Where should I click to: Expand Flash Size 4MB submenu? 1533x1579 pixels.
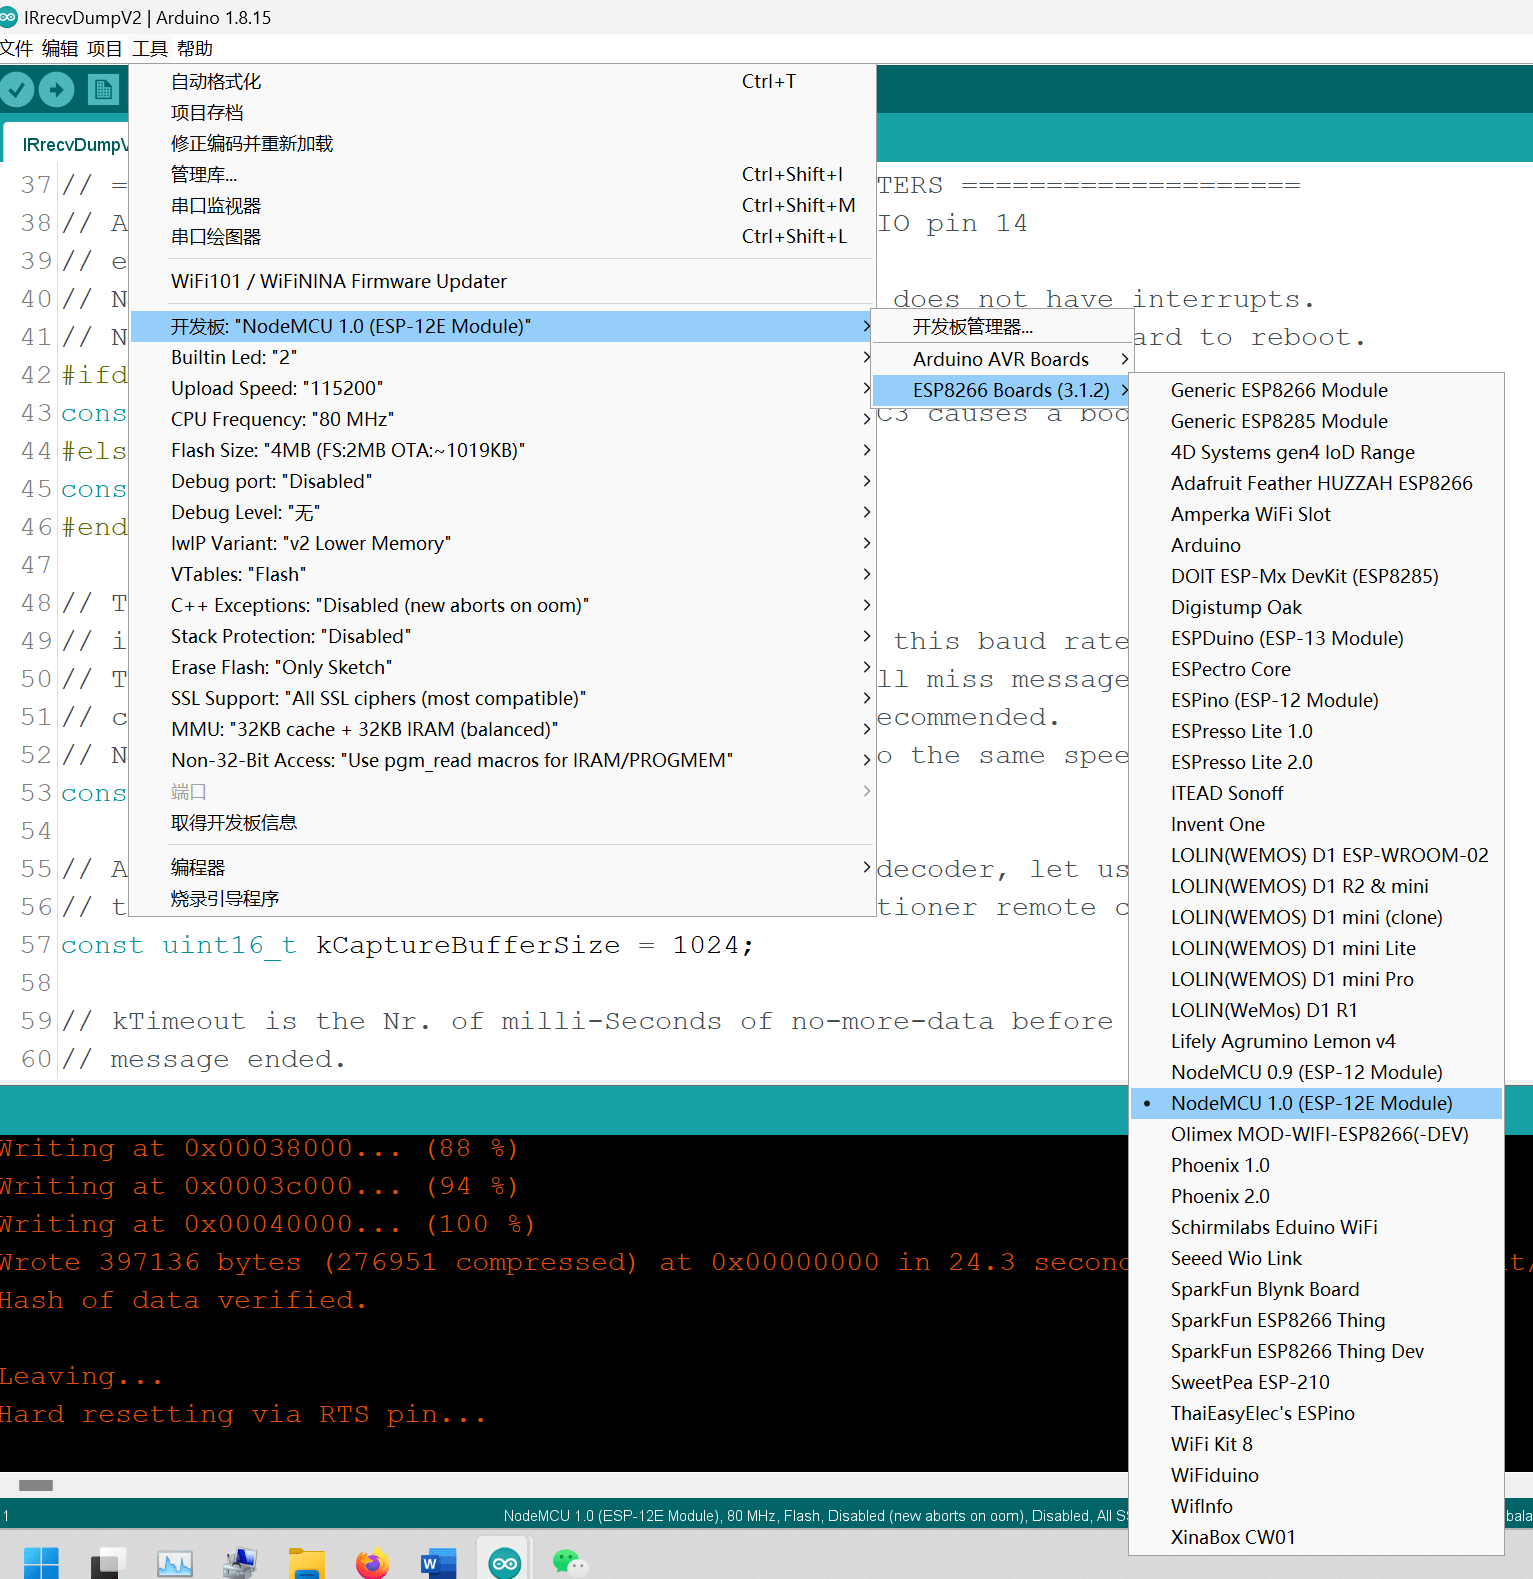(503, 450)
